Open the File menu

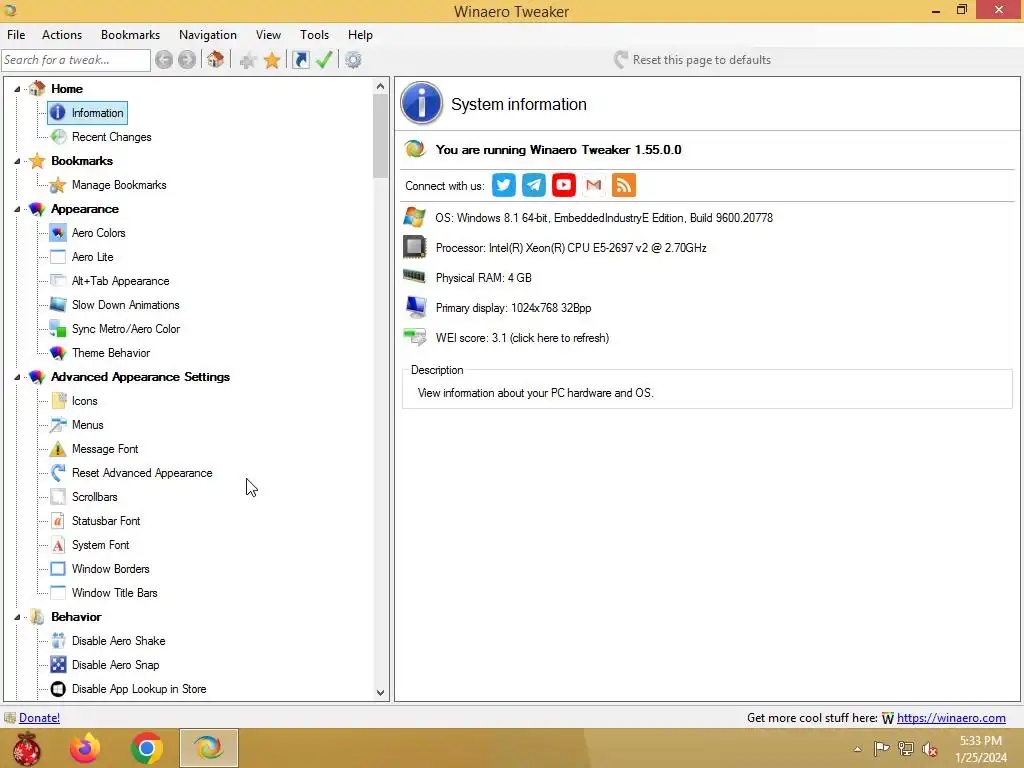point(16,35)
